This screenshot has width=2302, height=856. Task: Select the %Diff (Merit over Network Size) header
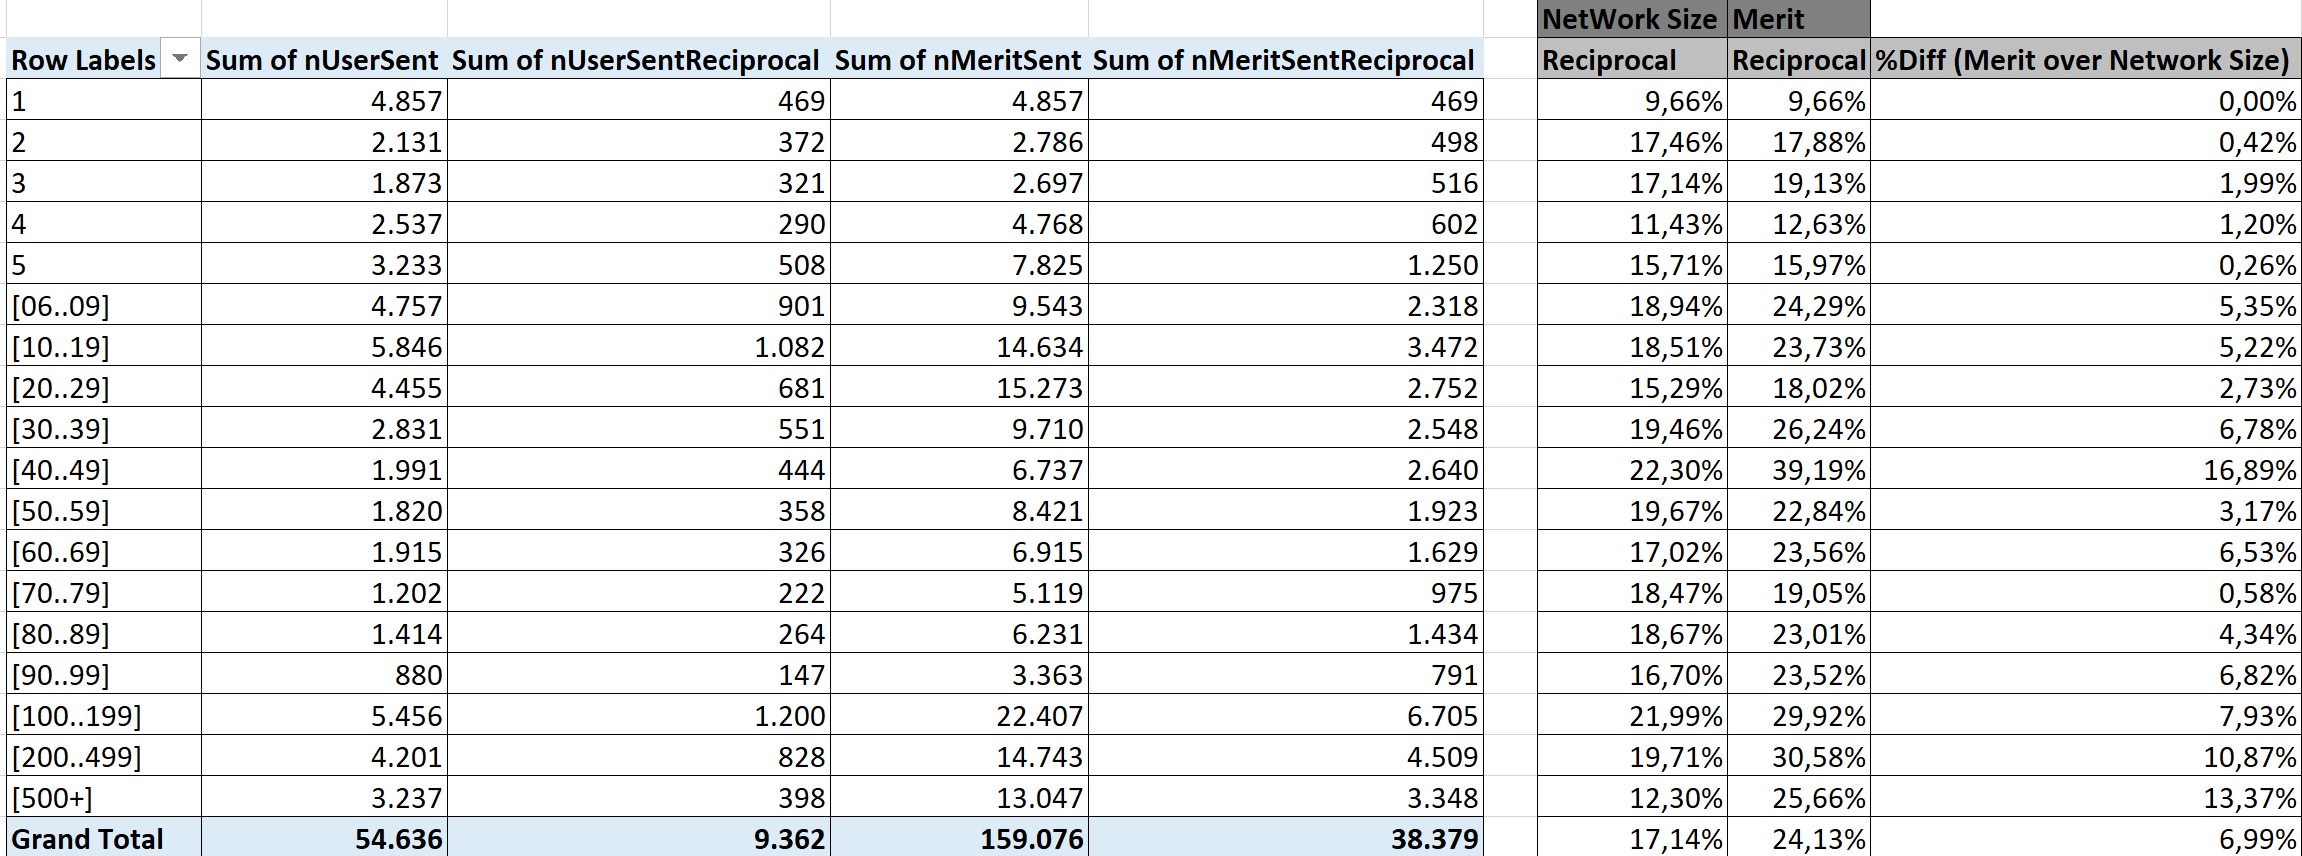click(x=2085, y=60)
